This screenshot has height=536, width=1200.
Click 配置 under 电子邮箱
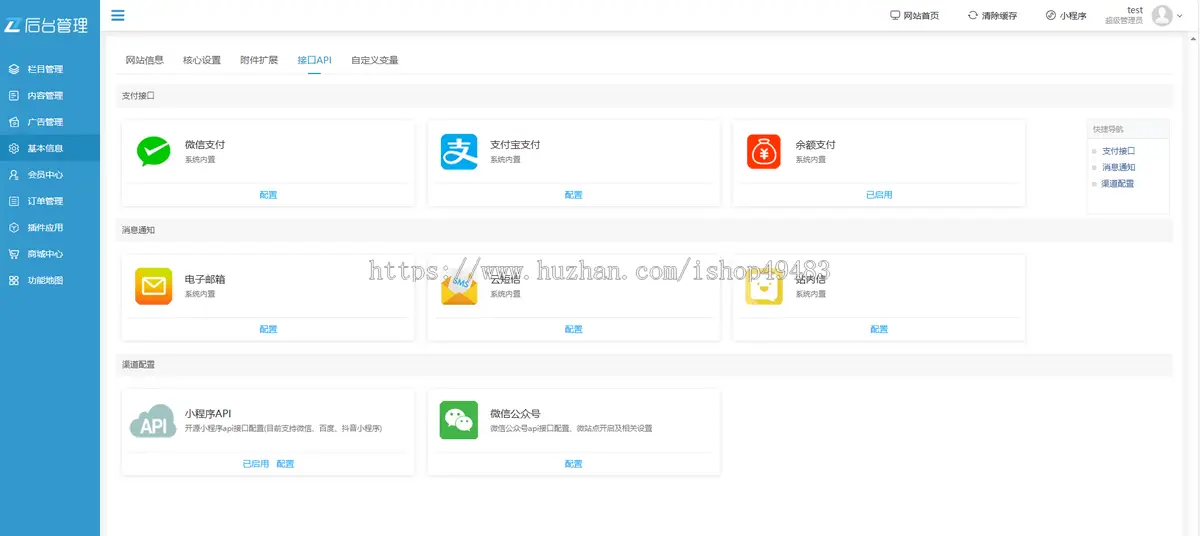(x=268, y=329)
